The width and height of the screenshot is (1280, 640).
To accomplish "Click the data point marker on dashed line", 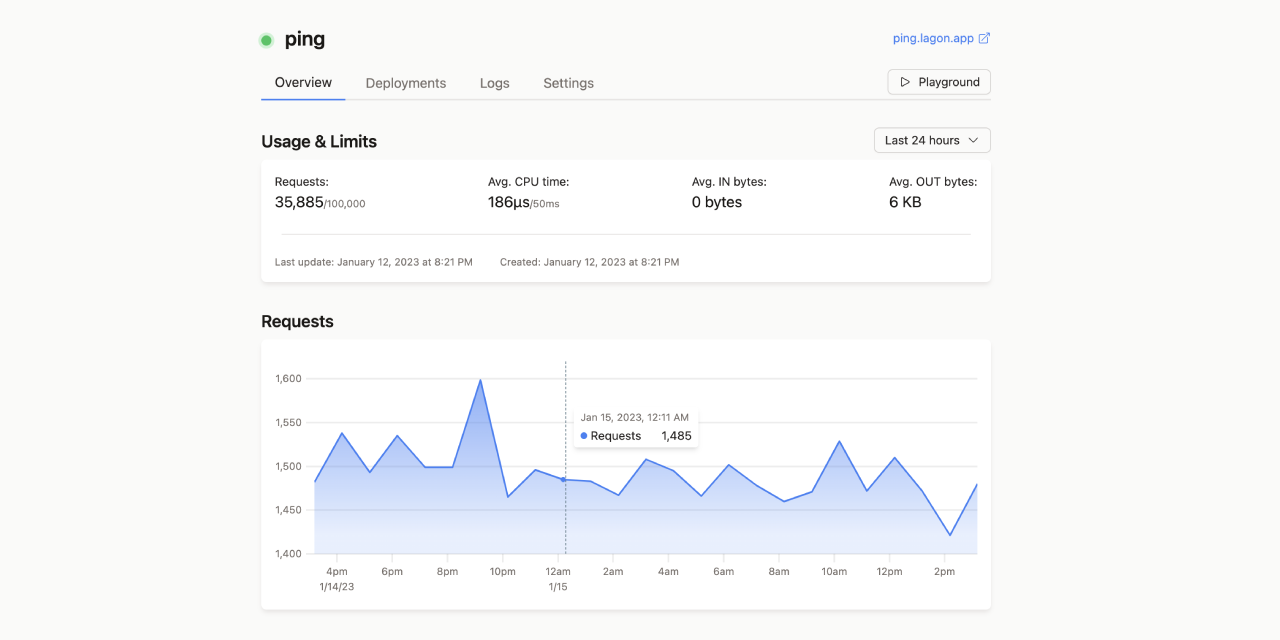I will coord(564,480).
